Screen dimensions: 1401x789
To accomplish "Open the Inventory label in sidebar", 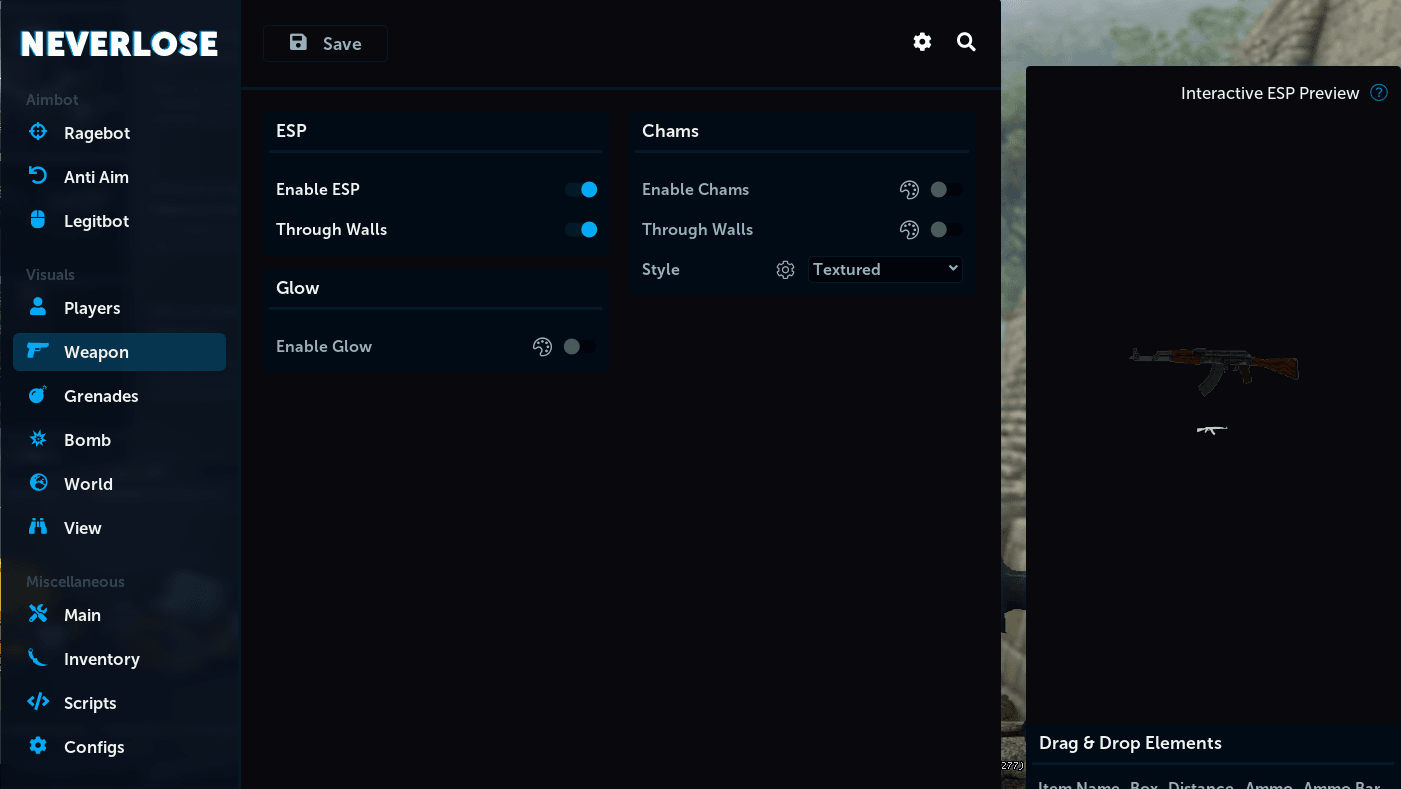I will coord(102,659).
